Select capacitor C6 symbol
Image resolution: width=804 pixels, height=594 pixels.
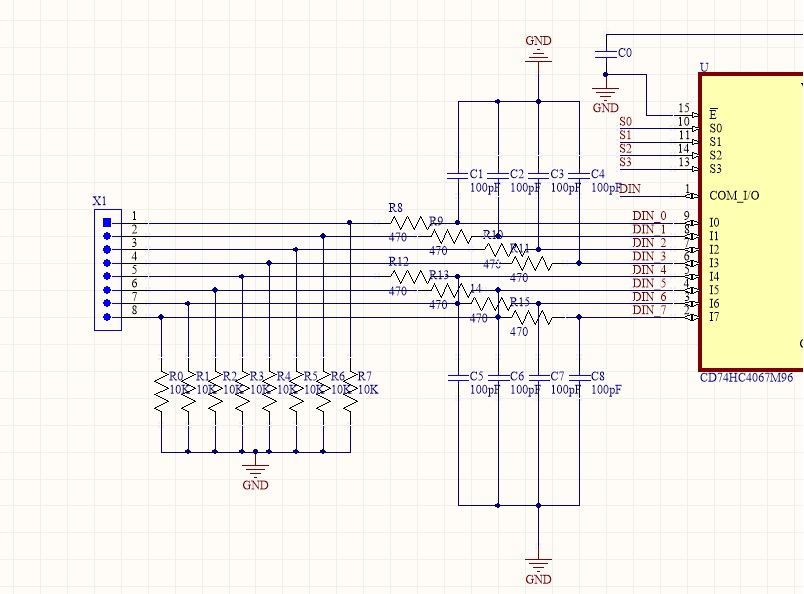[x=498, y=378]
